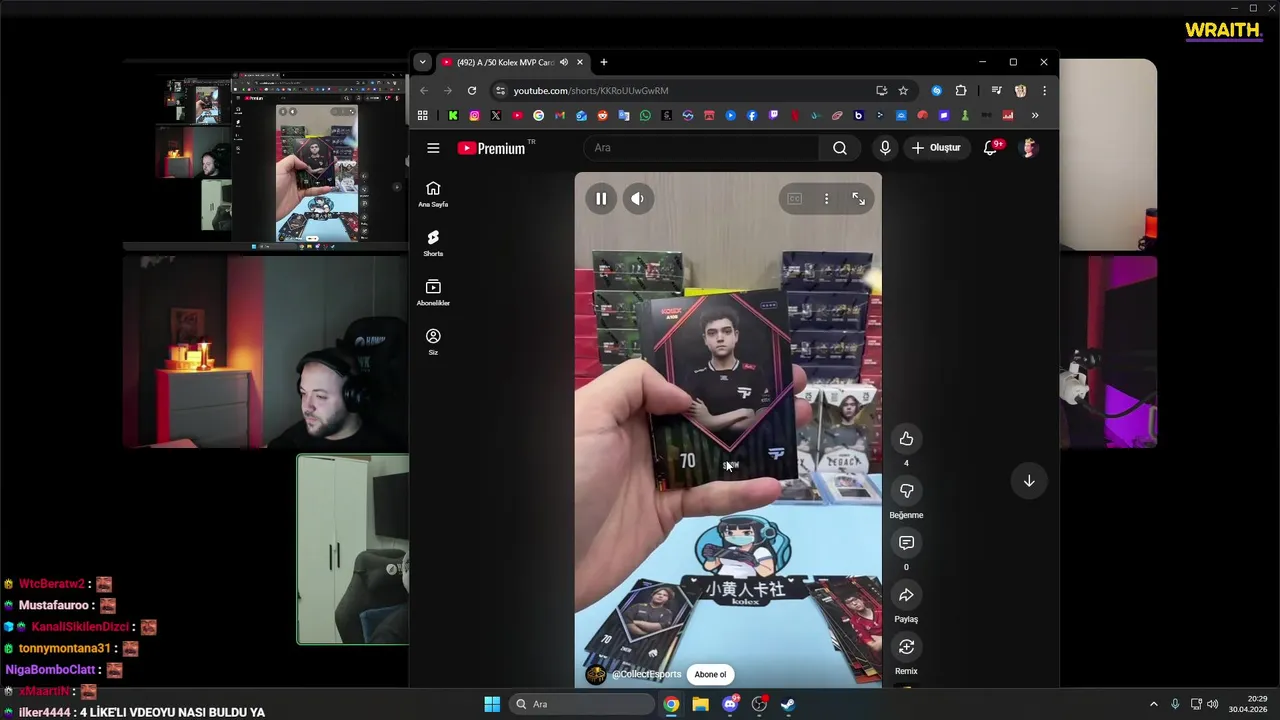Subscribe with the Abone ol button
Viewport: 1280px width, 720px height.
(710, 674)
